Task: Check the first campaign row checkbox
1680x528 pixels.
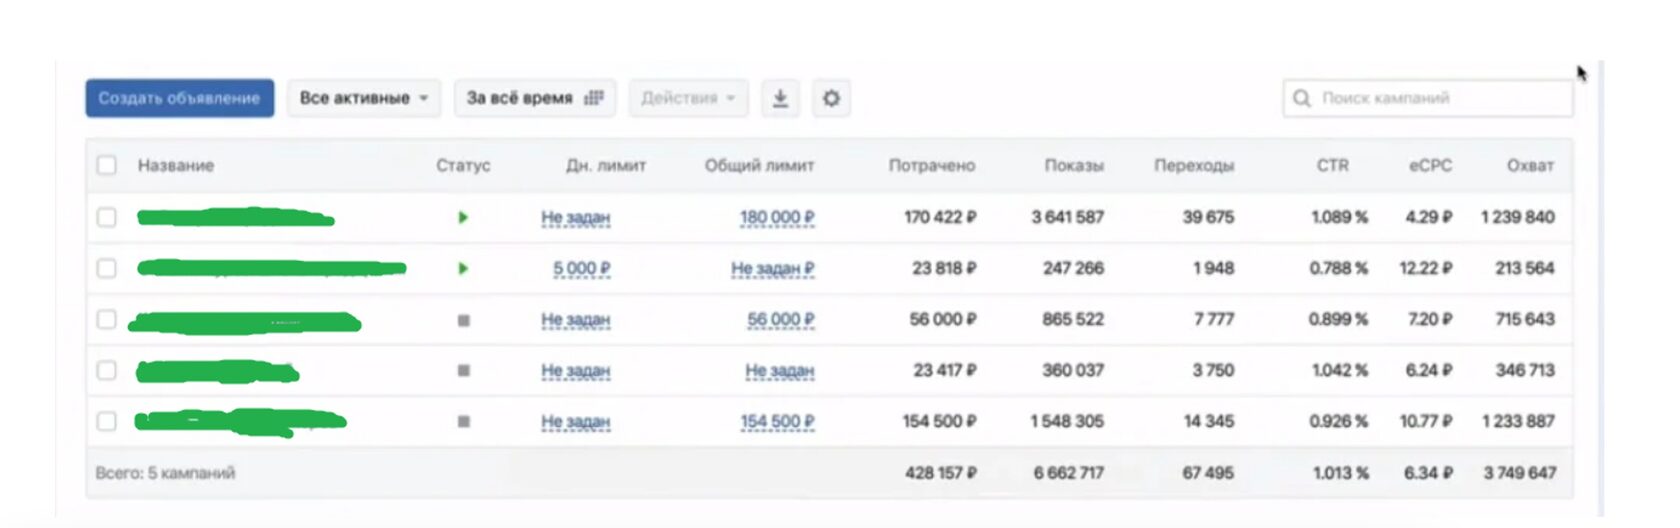Action: (107, 217)
